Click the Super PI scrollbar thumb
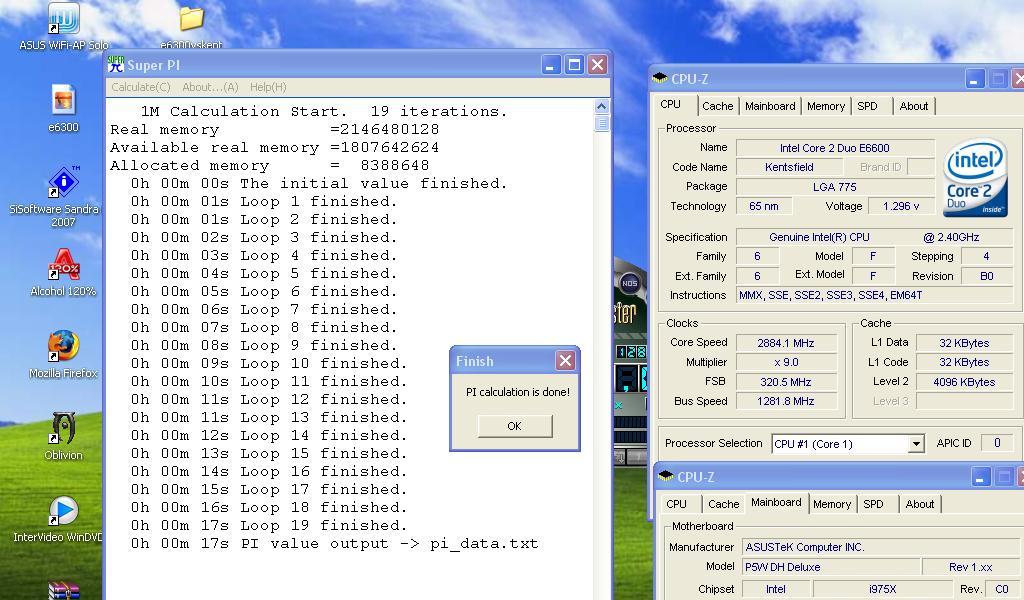Viewport: 1024px width, 600px height. coord(601,123)
